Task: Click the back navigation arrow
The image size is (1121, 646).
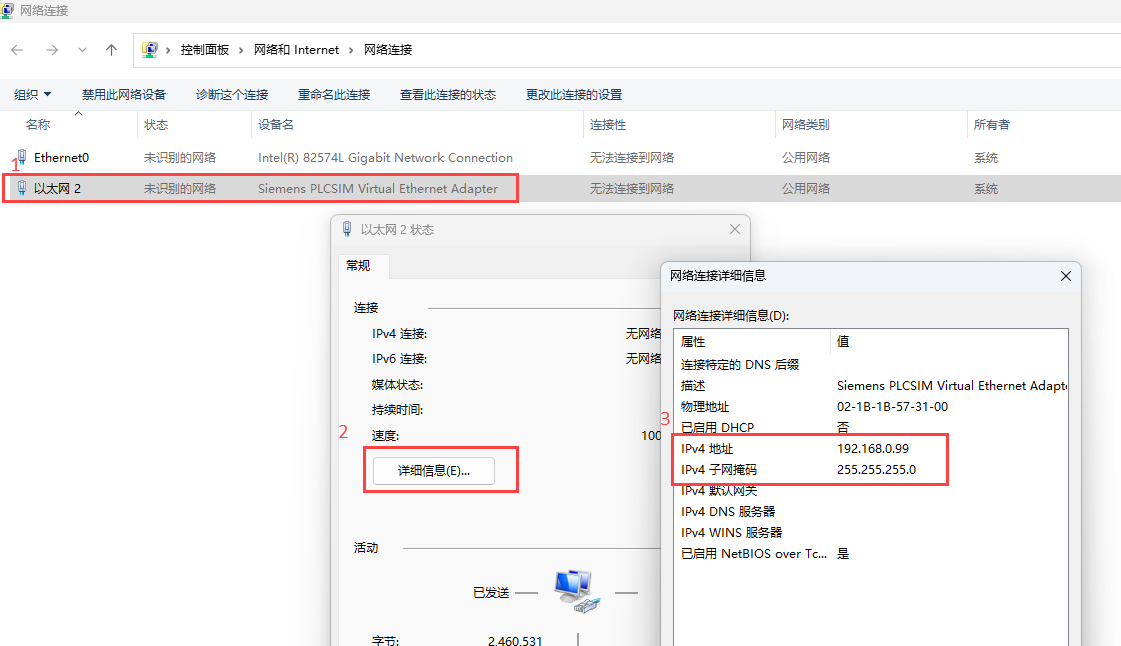Action: 17,50
